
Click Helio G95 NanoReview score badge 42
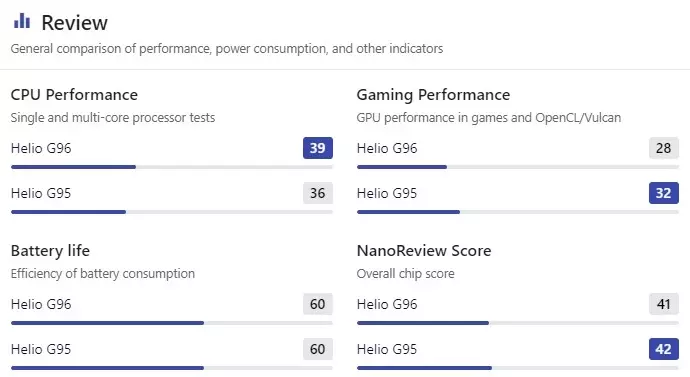click(x=664, y=349)
